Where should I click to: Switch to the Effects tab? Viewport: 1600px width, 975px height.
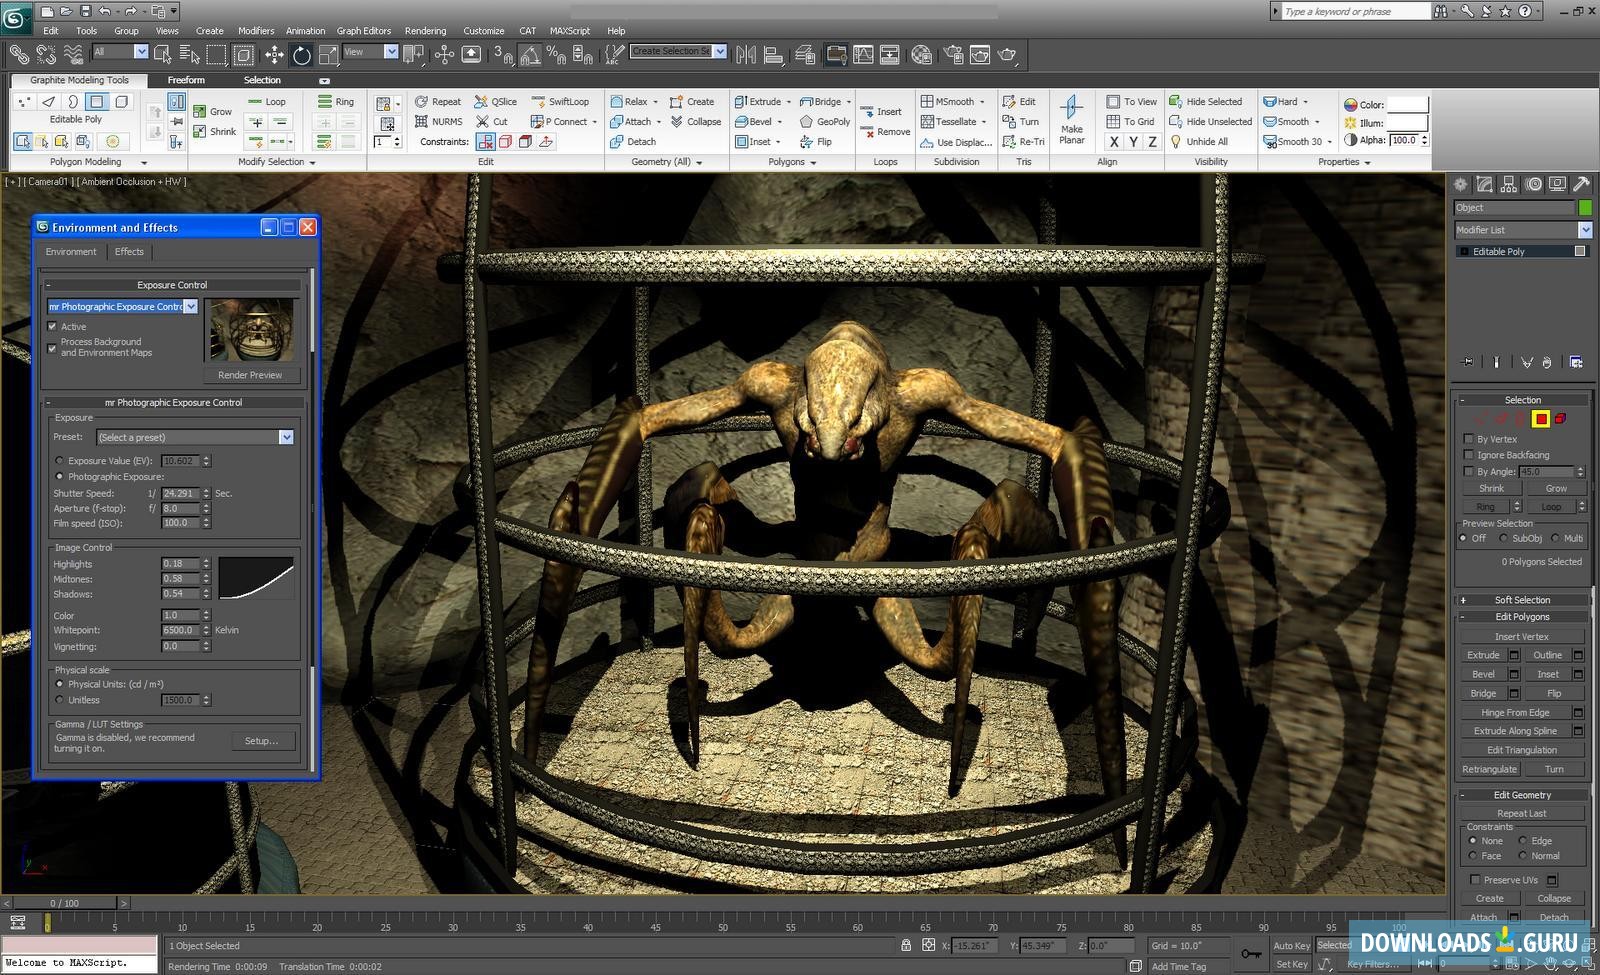pyautogui.click(x=129, y=251)
